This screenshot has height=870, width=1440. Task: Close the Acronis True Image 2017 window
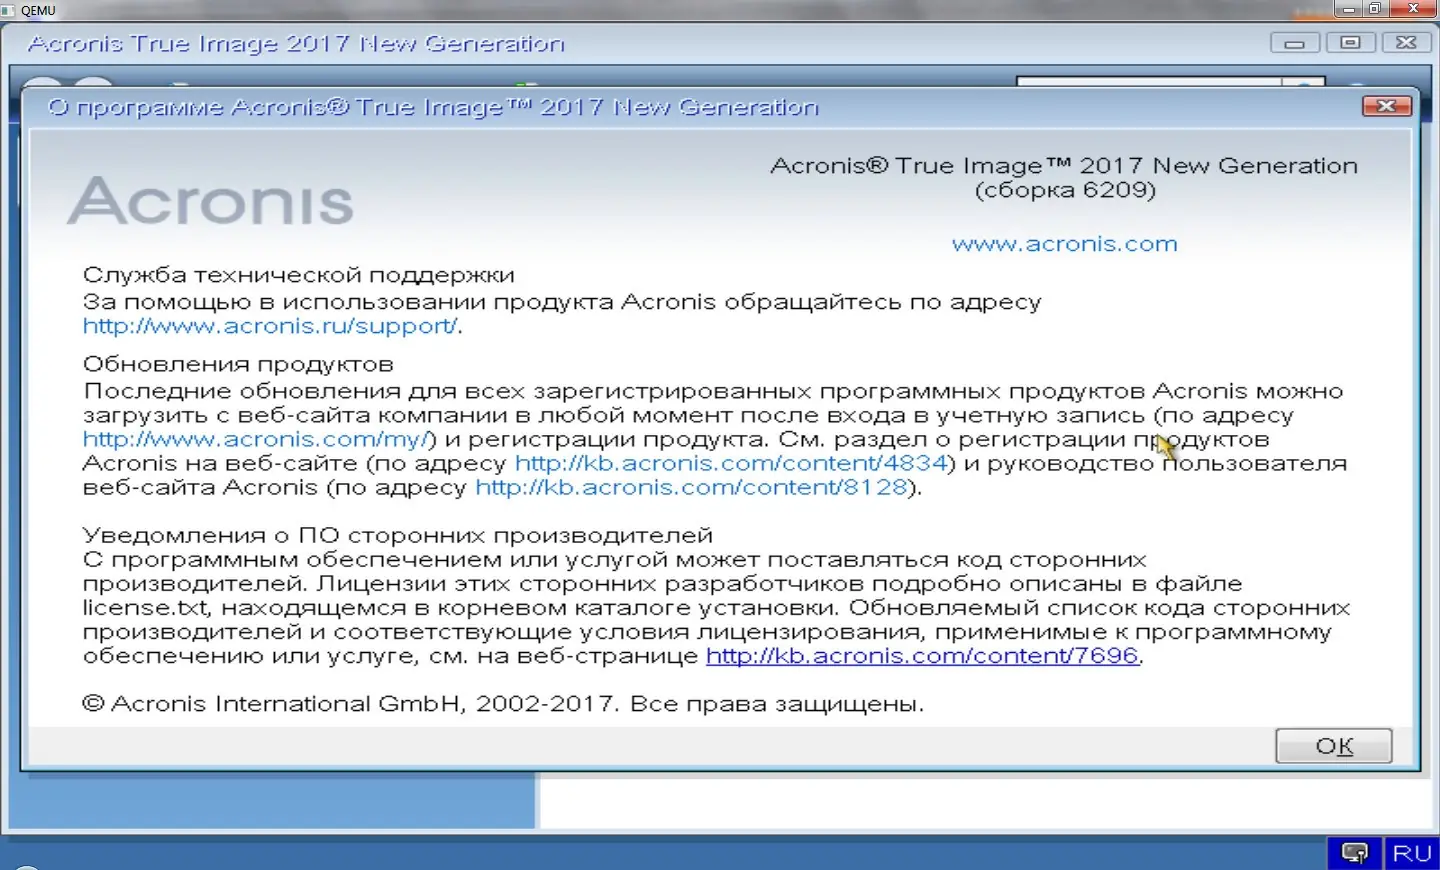click(1406, 42)
